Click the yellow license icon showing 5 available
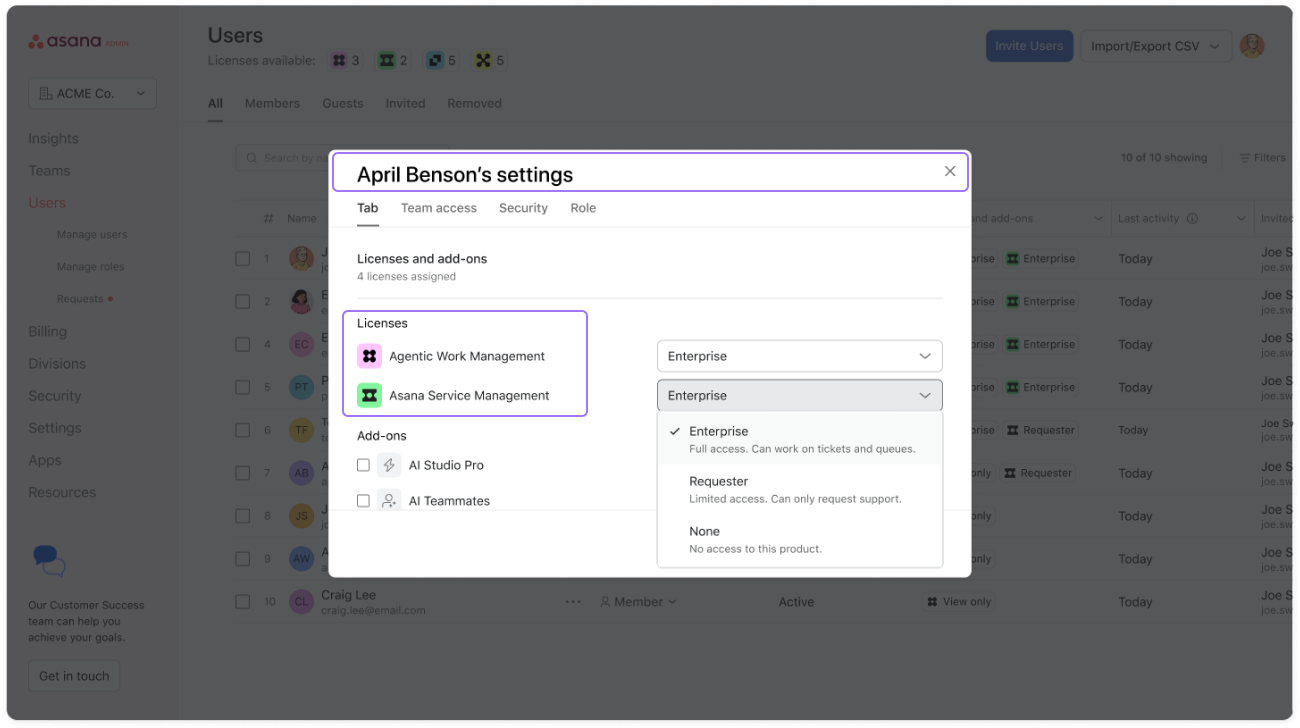Viewport: 1300px width, 728px height. [x=484, y=61]
